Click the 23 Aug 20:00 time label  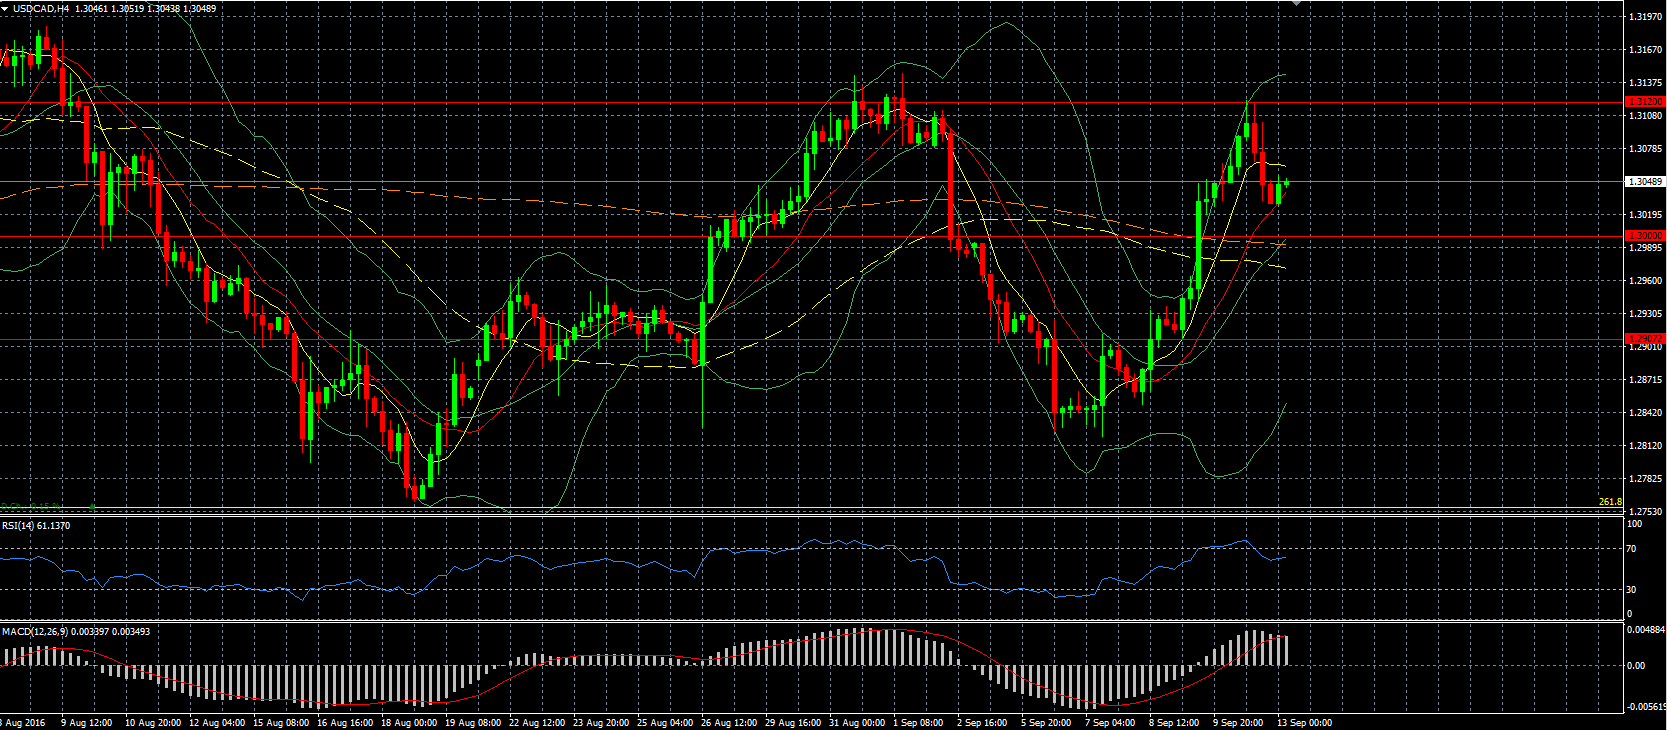click(x=601, y=723)
